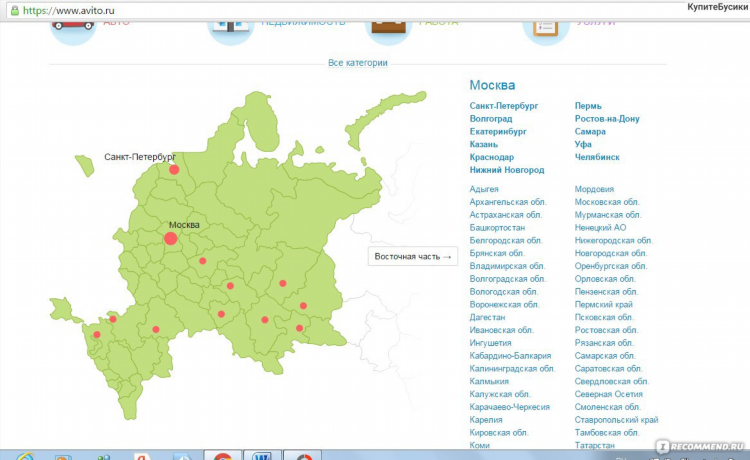
Task: Click the Башкортостан region link
Action: pyautogui.click(x=497, y=228)
